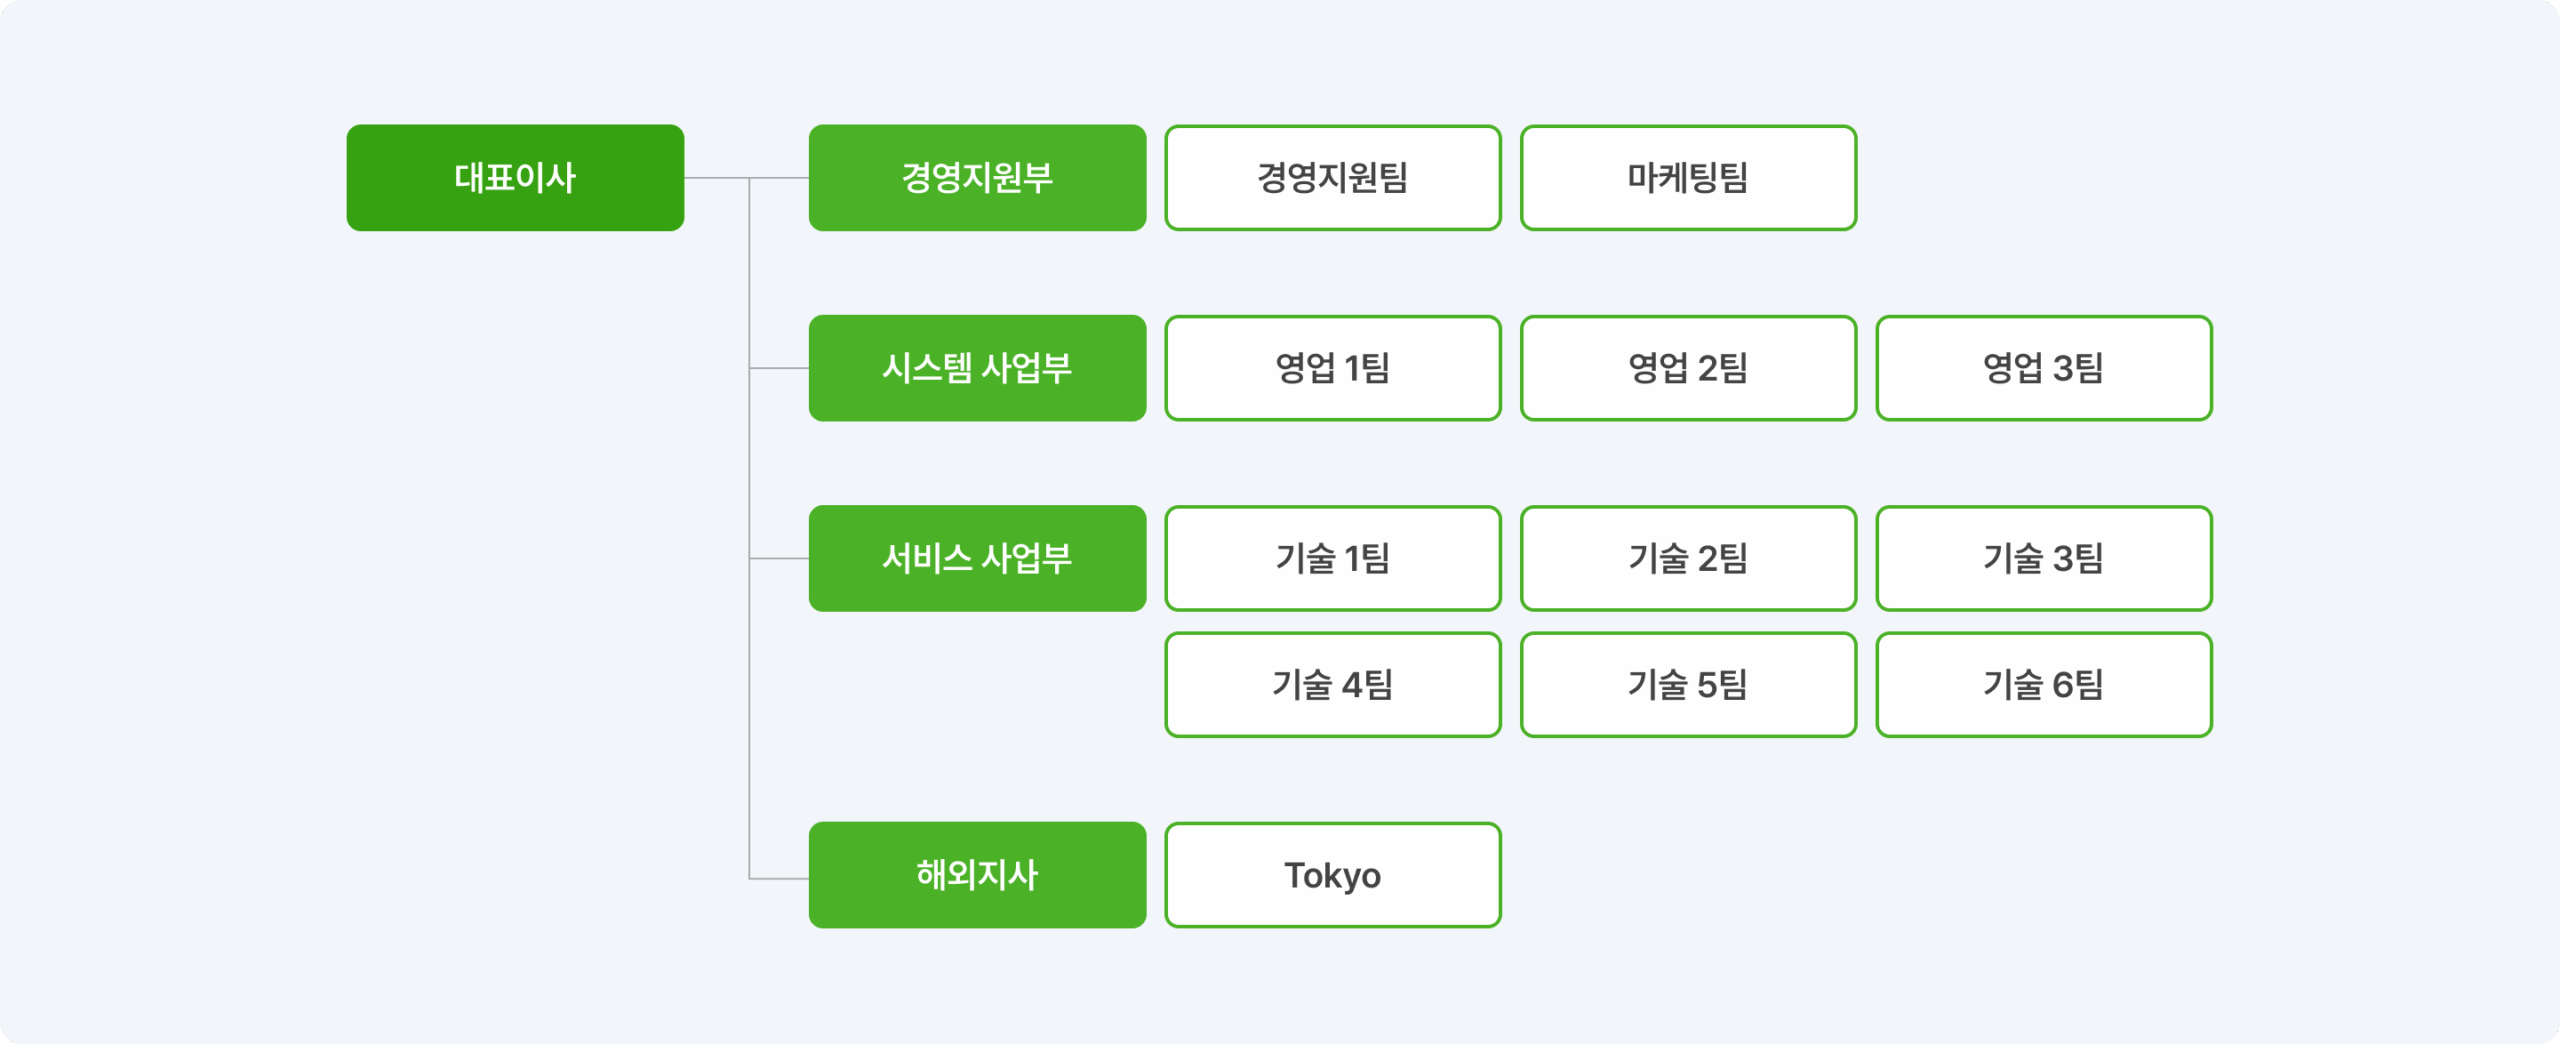The image size is (2560, 1044).
Task: Click the 시스템 사업부 department box
Action: pos(977,368)
